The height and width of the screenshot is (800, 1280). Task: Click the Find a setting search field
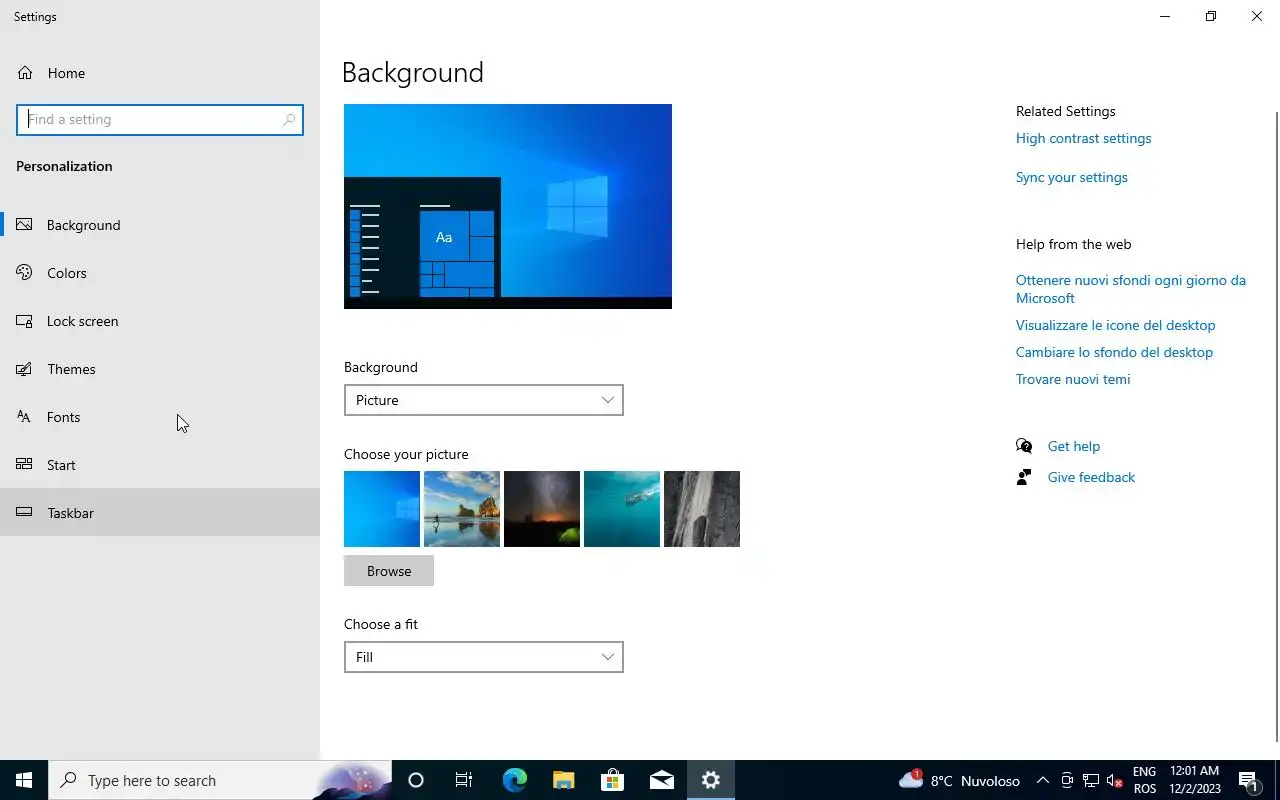[x=160, y=120]
